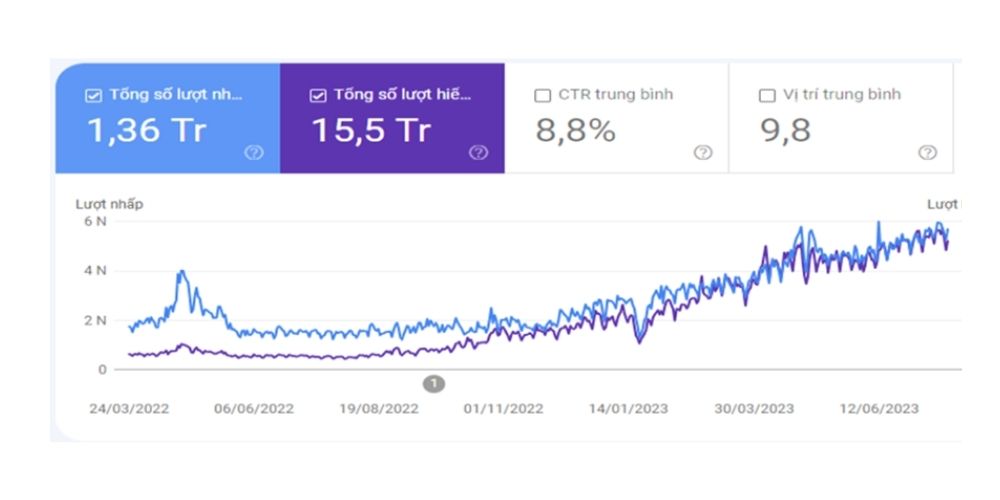The image size is (1000, 500).
Task: Uncheck the Tổng số lượt hiển thị checkbox
Action: pos(318,96)
